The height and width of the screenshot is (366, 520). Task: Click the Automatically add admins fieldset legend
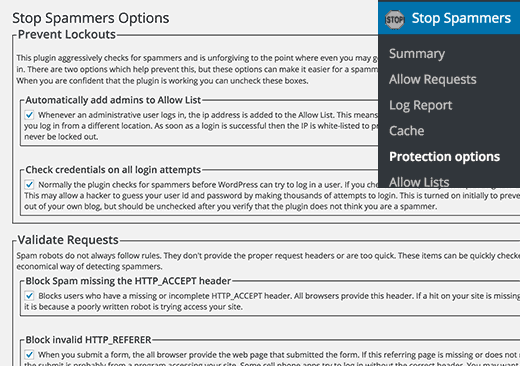coord(113,100)
